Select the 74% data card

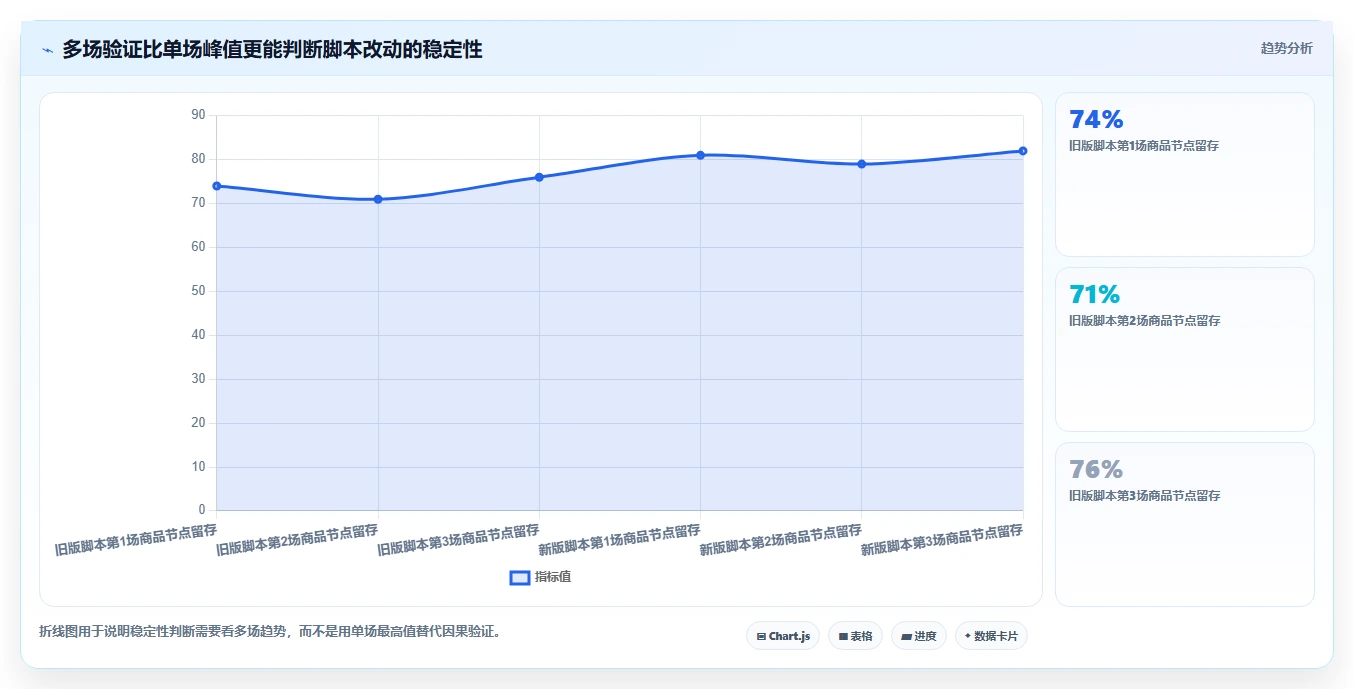(1185, 175)
